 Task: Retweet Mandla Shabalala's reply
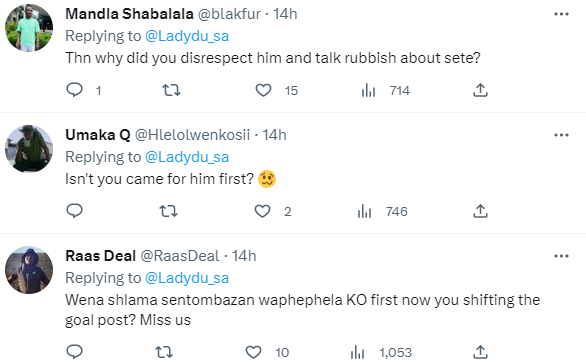[171, 90]
